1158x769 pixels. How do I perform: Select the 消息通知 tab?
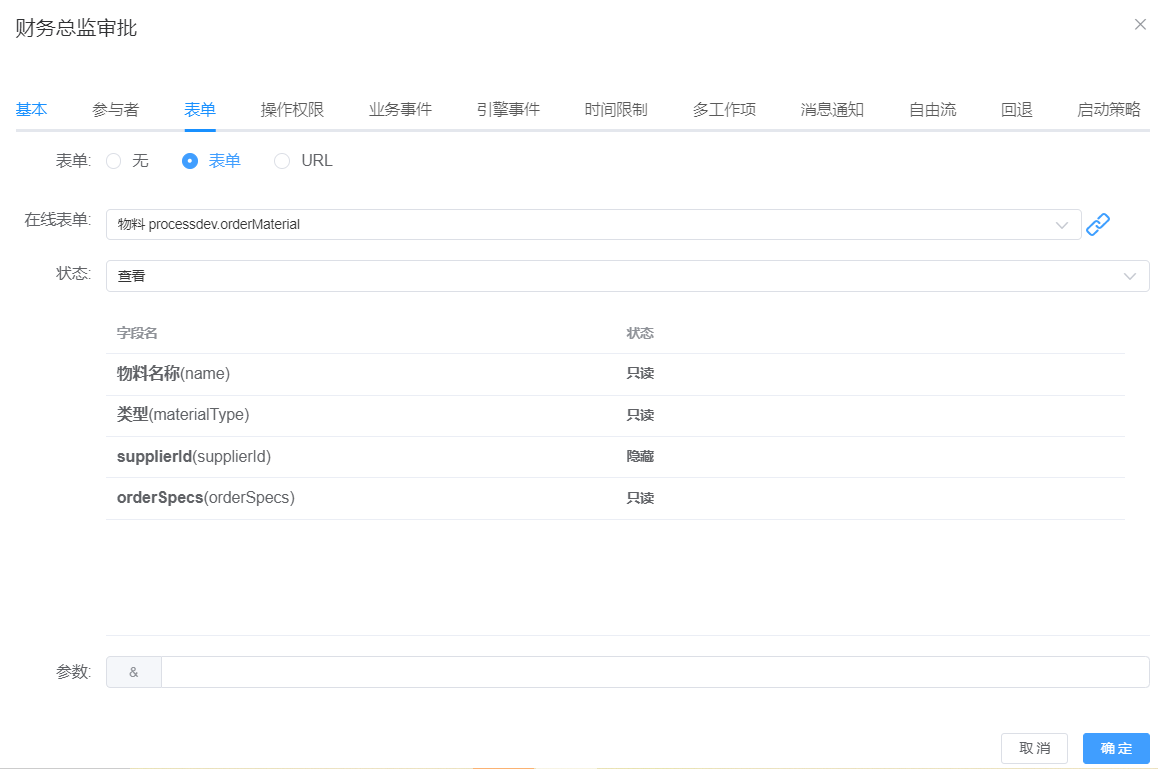tap(832, 110)
